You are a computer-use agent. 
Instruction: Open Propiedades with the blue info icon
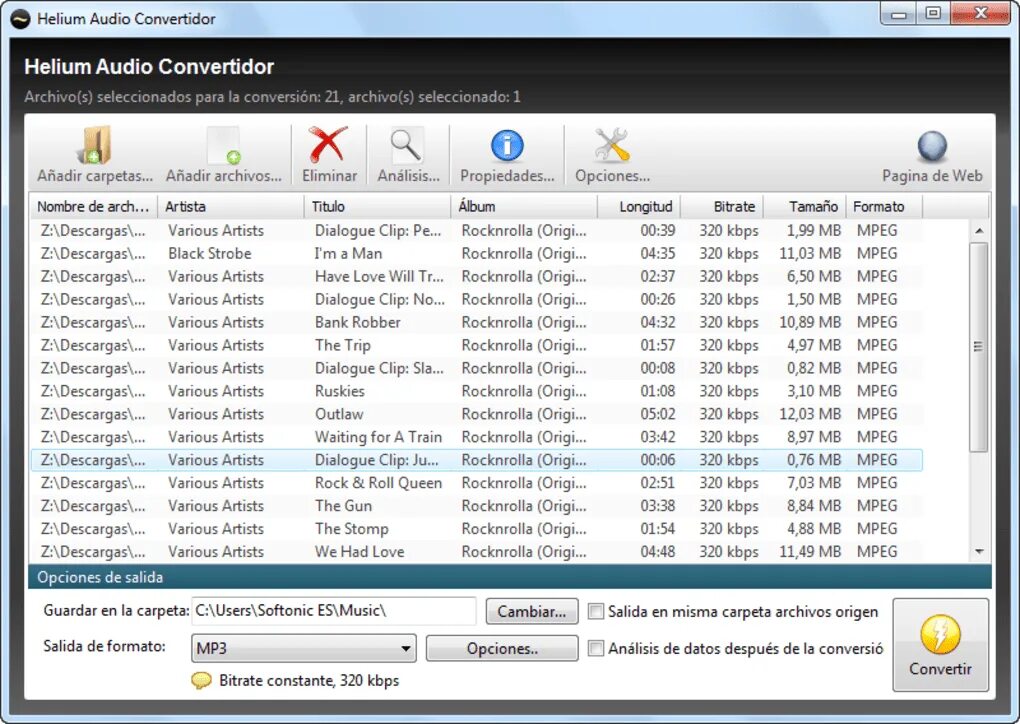(x=507, y=145)
